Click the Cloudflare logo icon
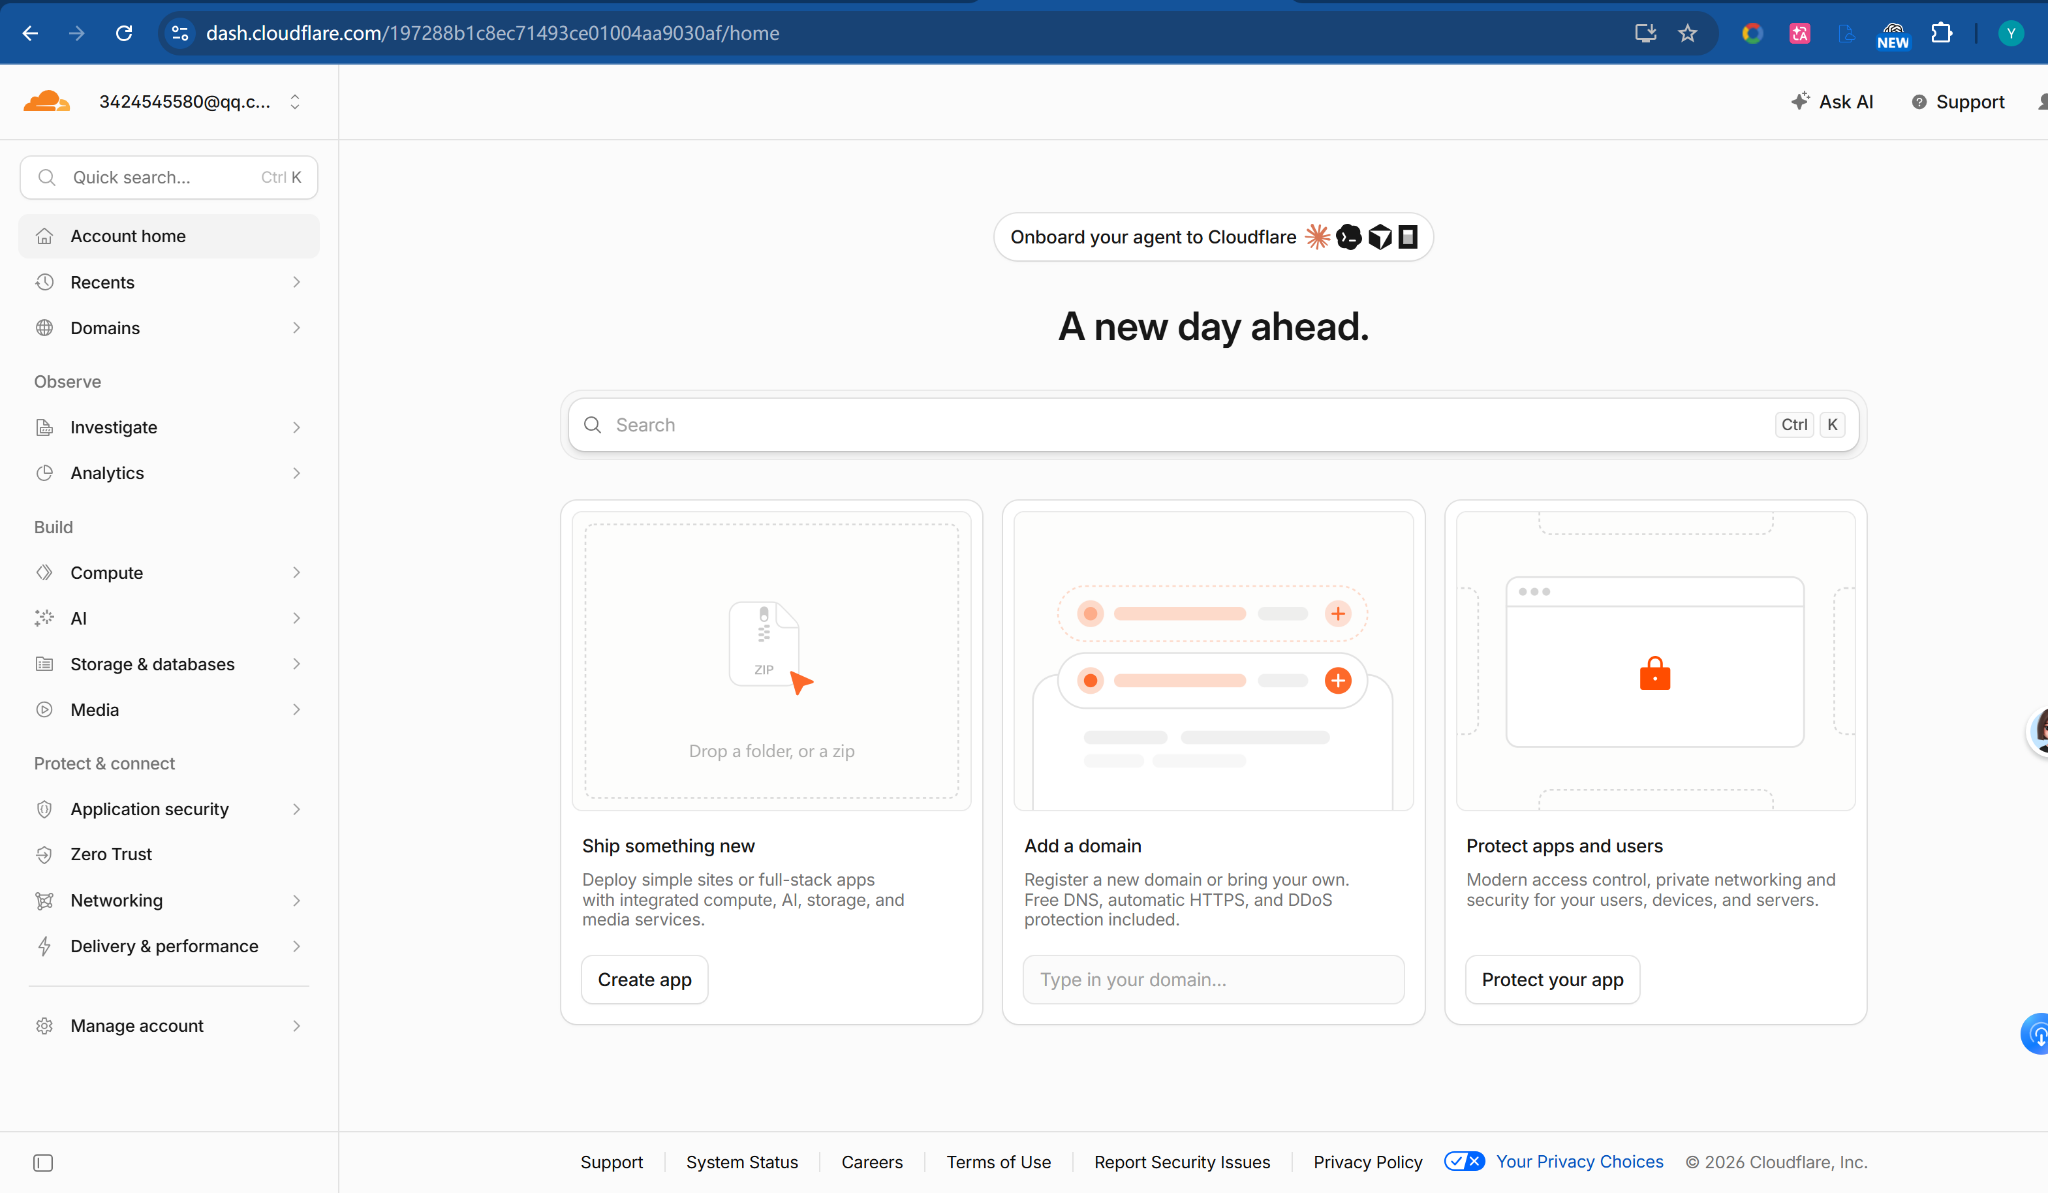The height and width of the screenshot is (1193, 2048). 46,101
